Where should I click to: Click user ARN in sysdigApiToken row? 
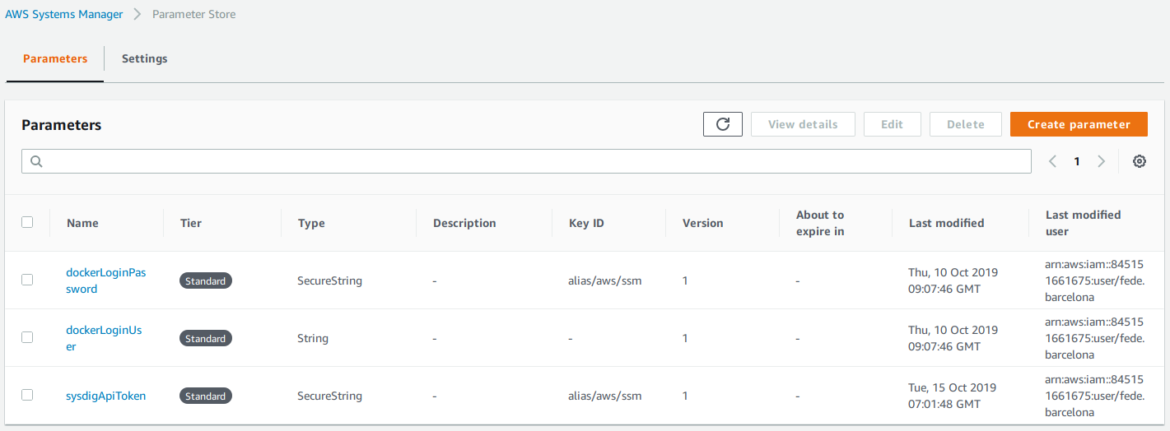1094,396
